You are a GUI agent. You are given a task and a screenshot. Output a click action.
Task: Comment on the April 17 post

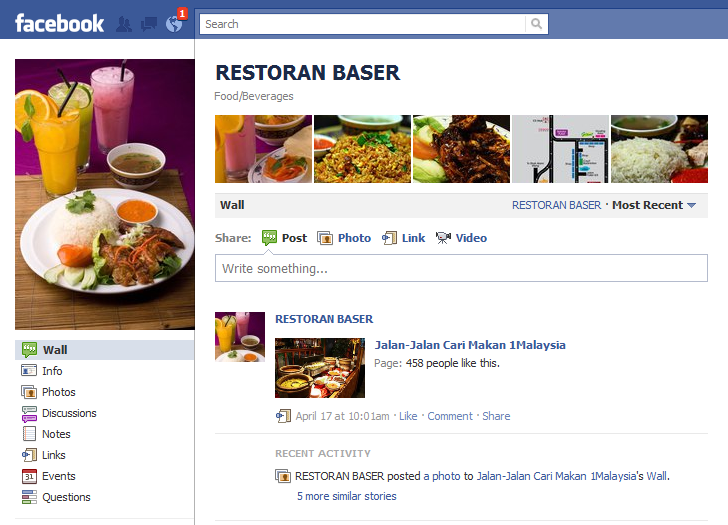450,416
